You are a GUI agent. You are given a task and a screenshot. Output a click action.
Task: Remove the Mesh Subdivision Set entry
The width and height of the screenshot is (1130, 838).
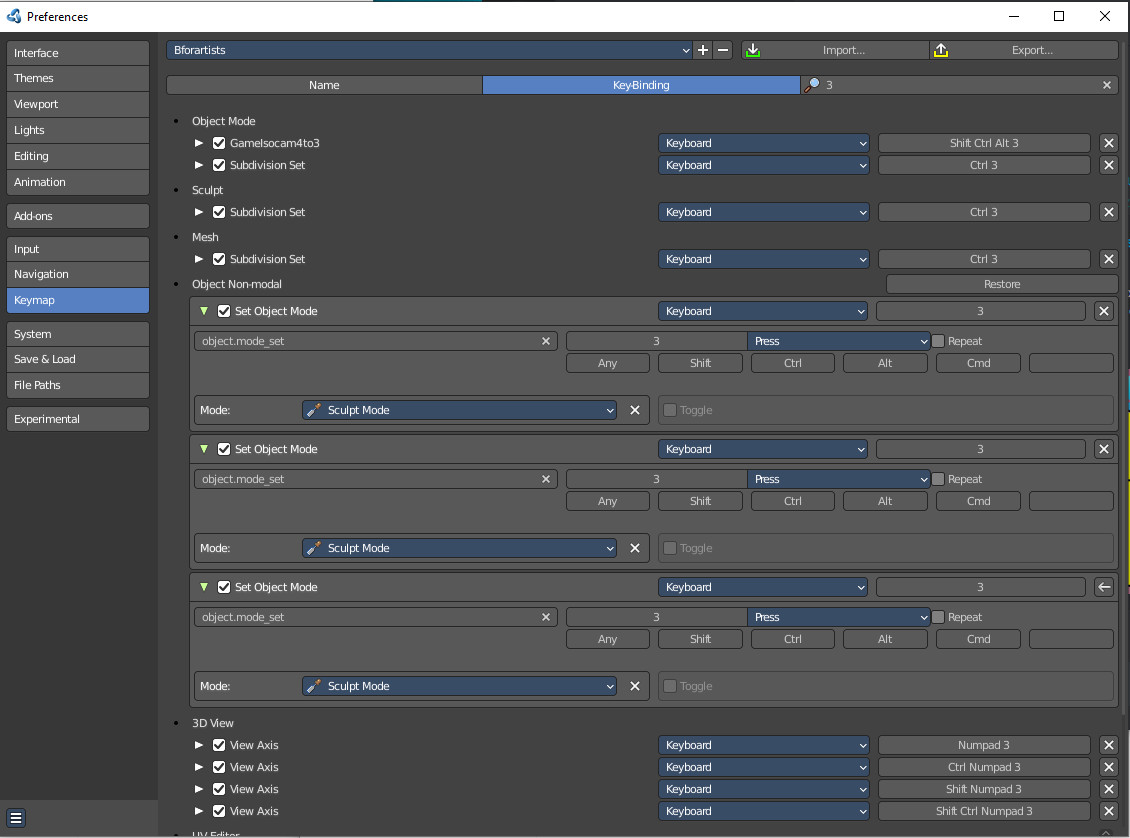(x=1108, y=259)
